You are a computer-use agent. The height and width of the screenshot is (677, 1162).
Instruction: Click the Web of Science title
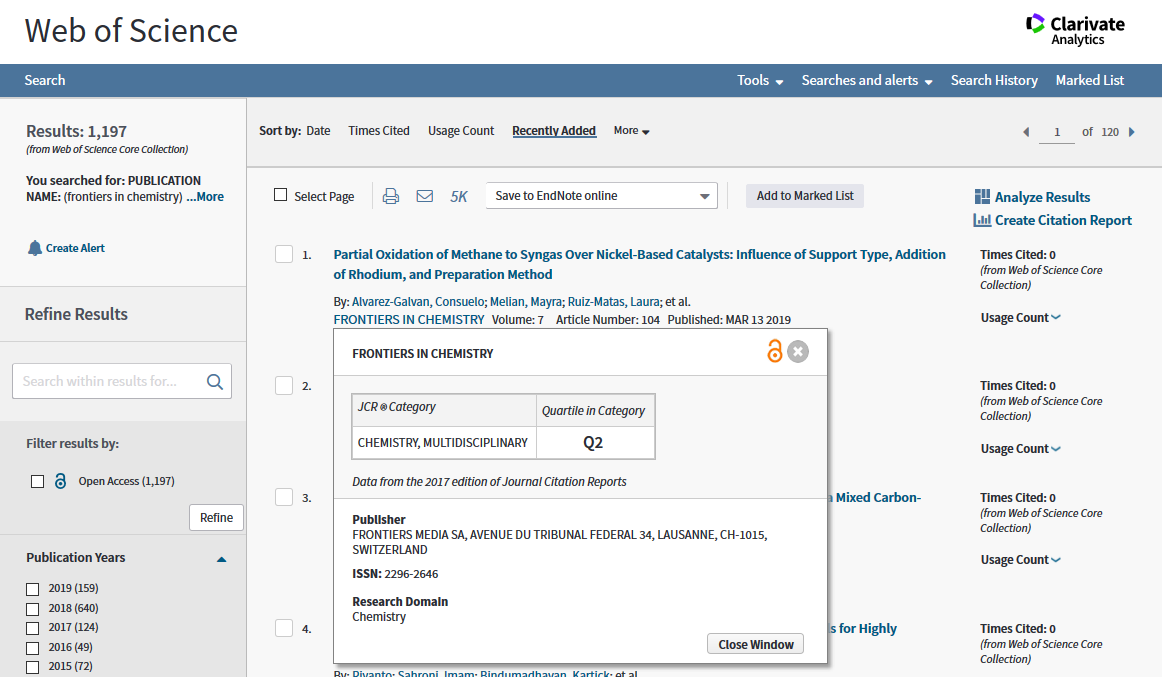click(x=131, y=30)
